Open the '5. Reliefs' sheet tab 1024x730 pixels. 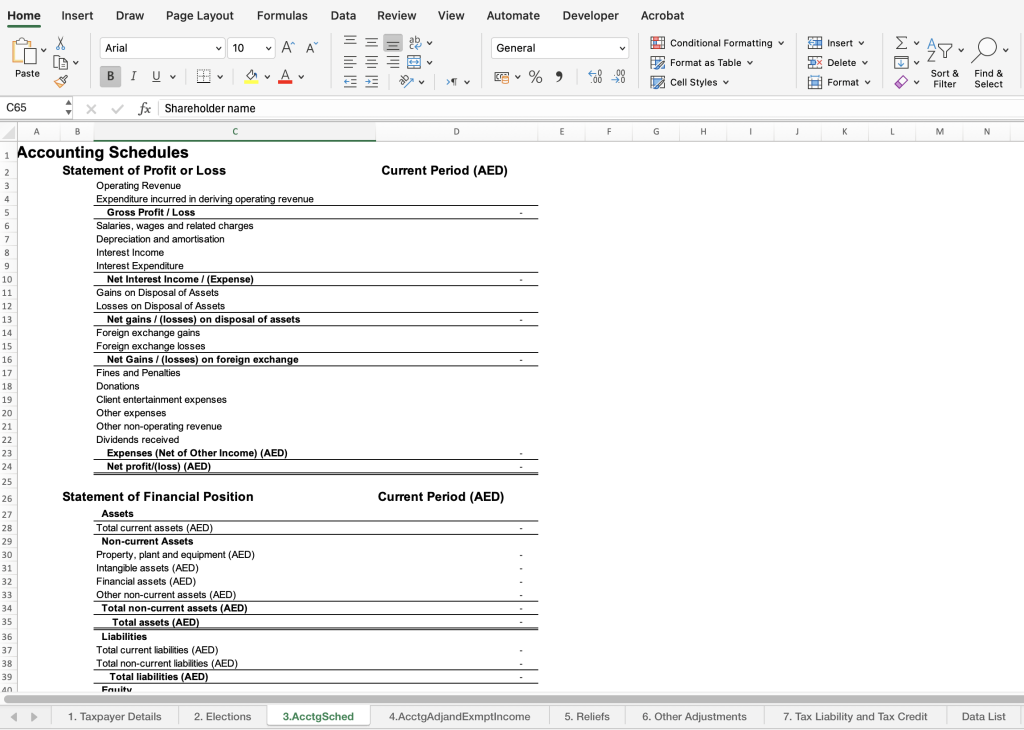[x=586, y=716]
